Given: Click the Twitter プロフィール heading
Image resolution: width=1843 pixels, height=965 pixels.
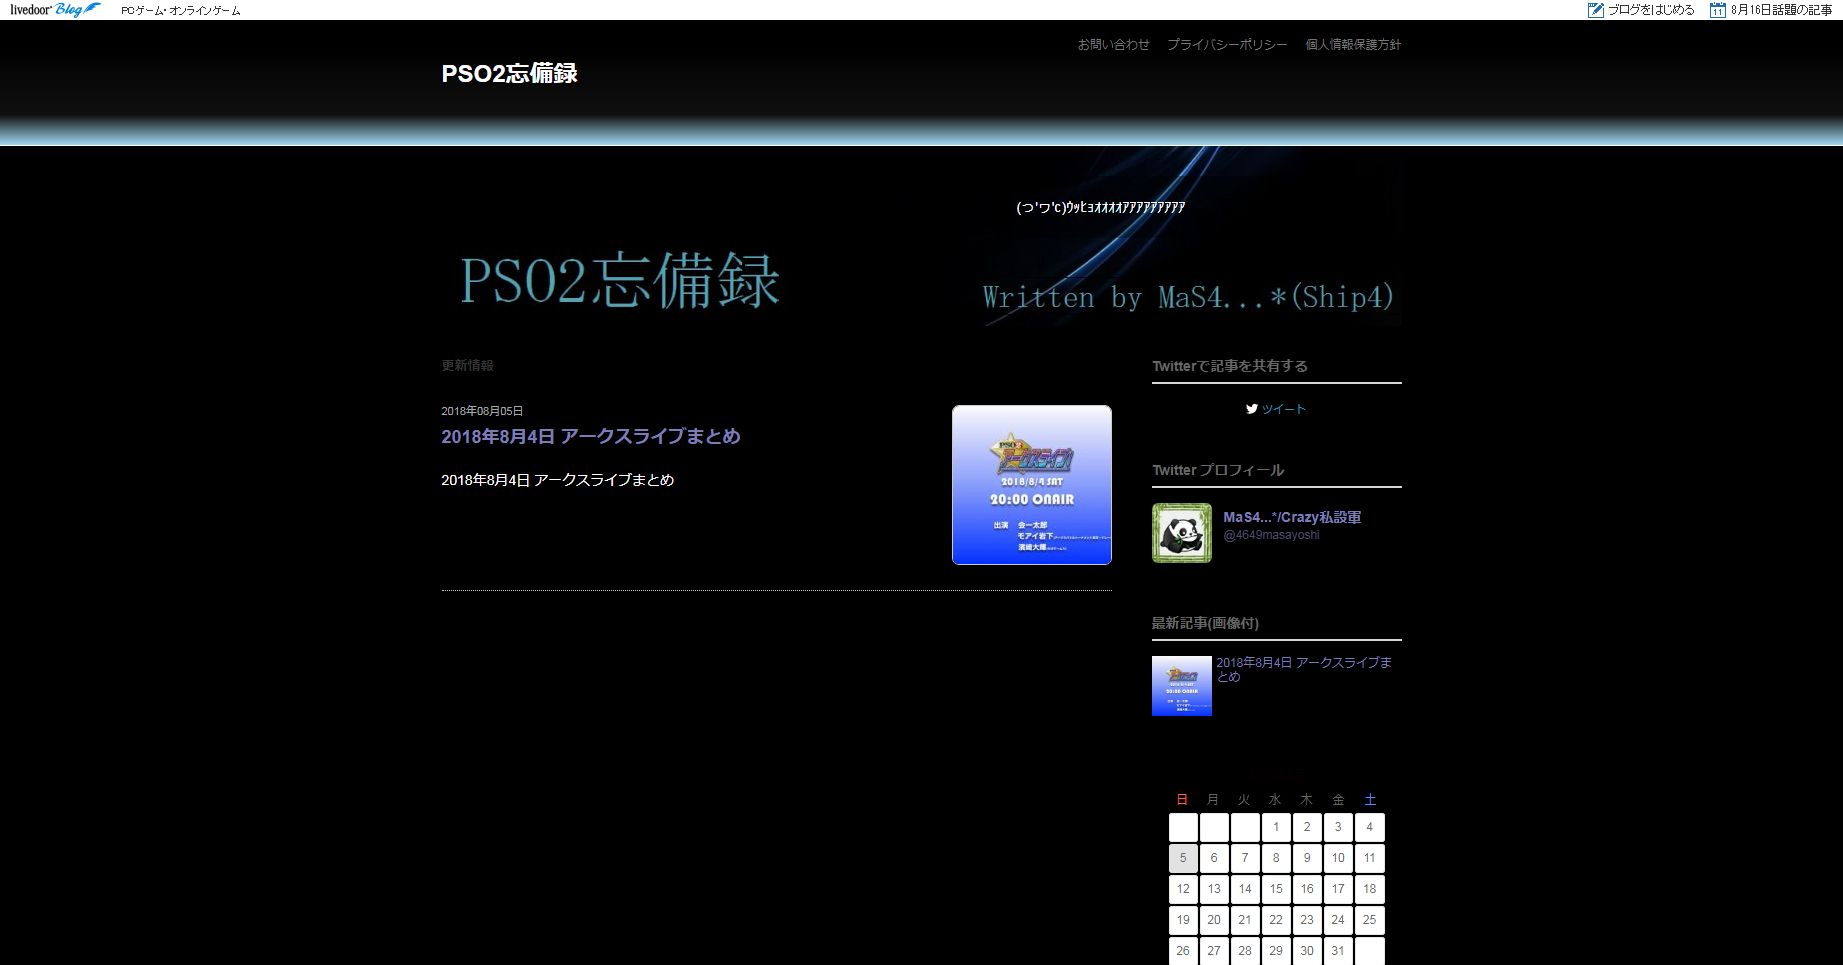Looking at the screenshot, I should 1218,470.
